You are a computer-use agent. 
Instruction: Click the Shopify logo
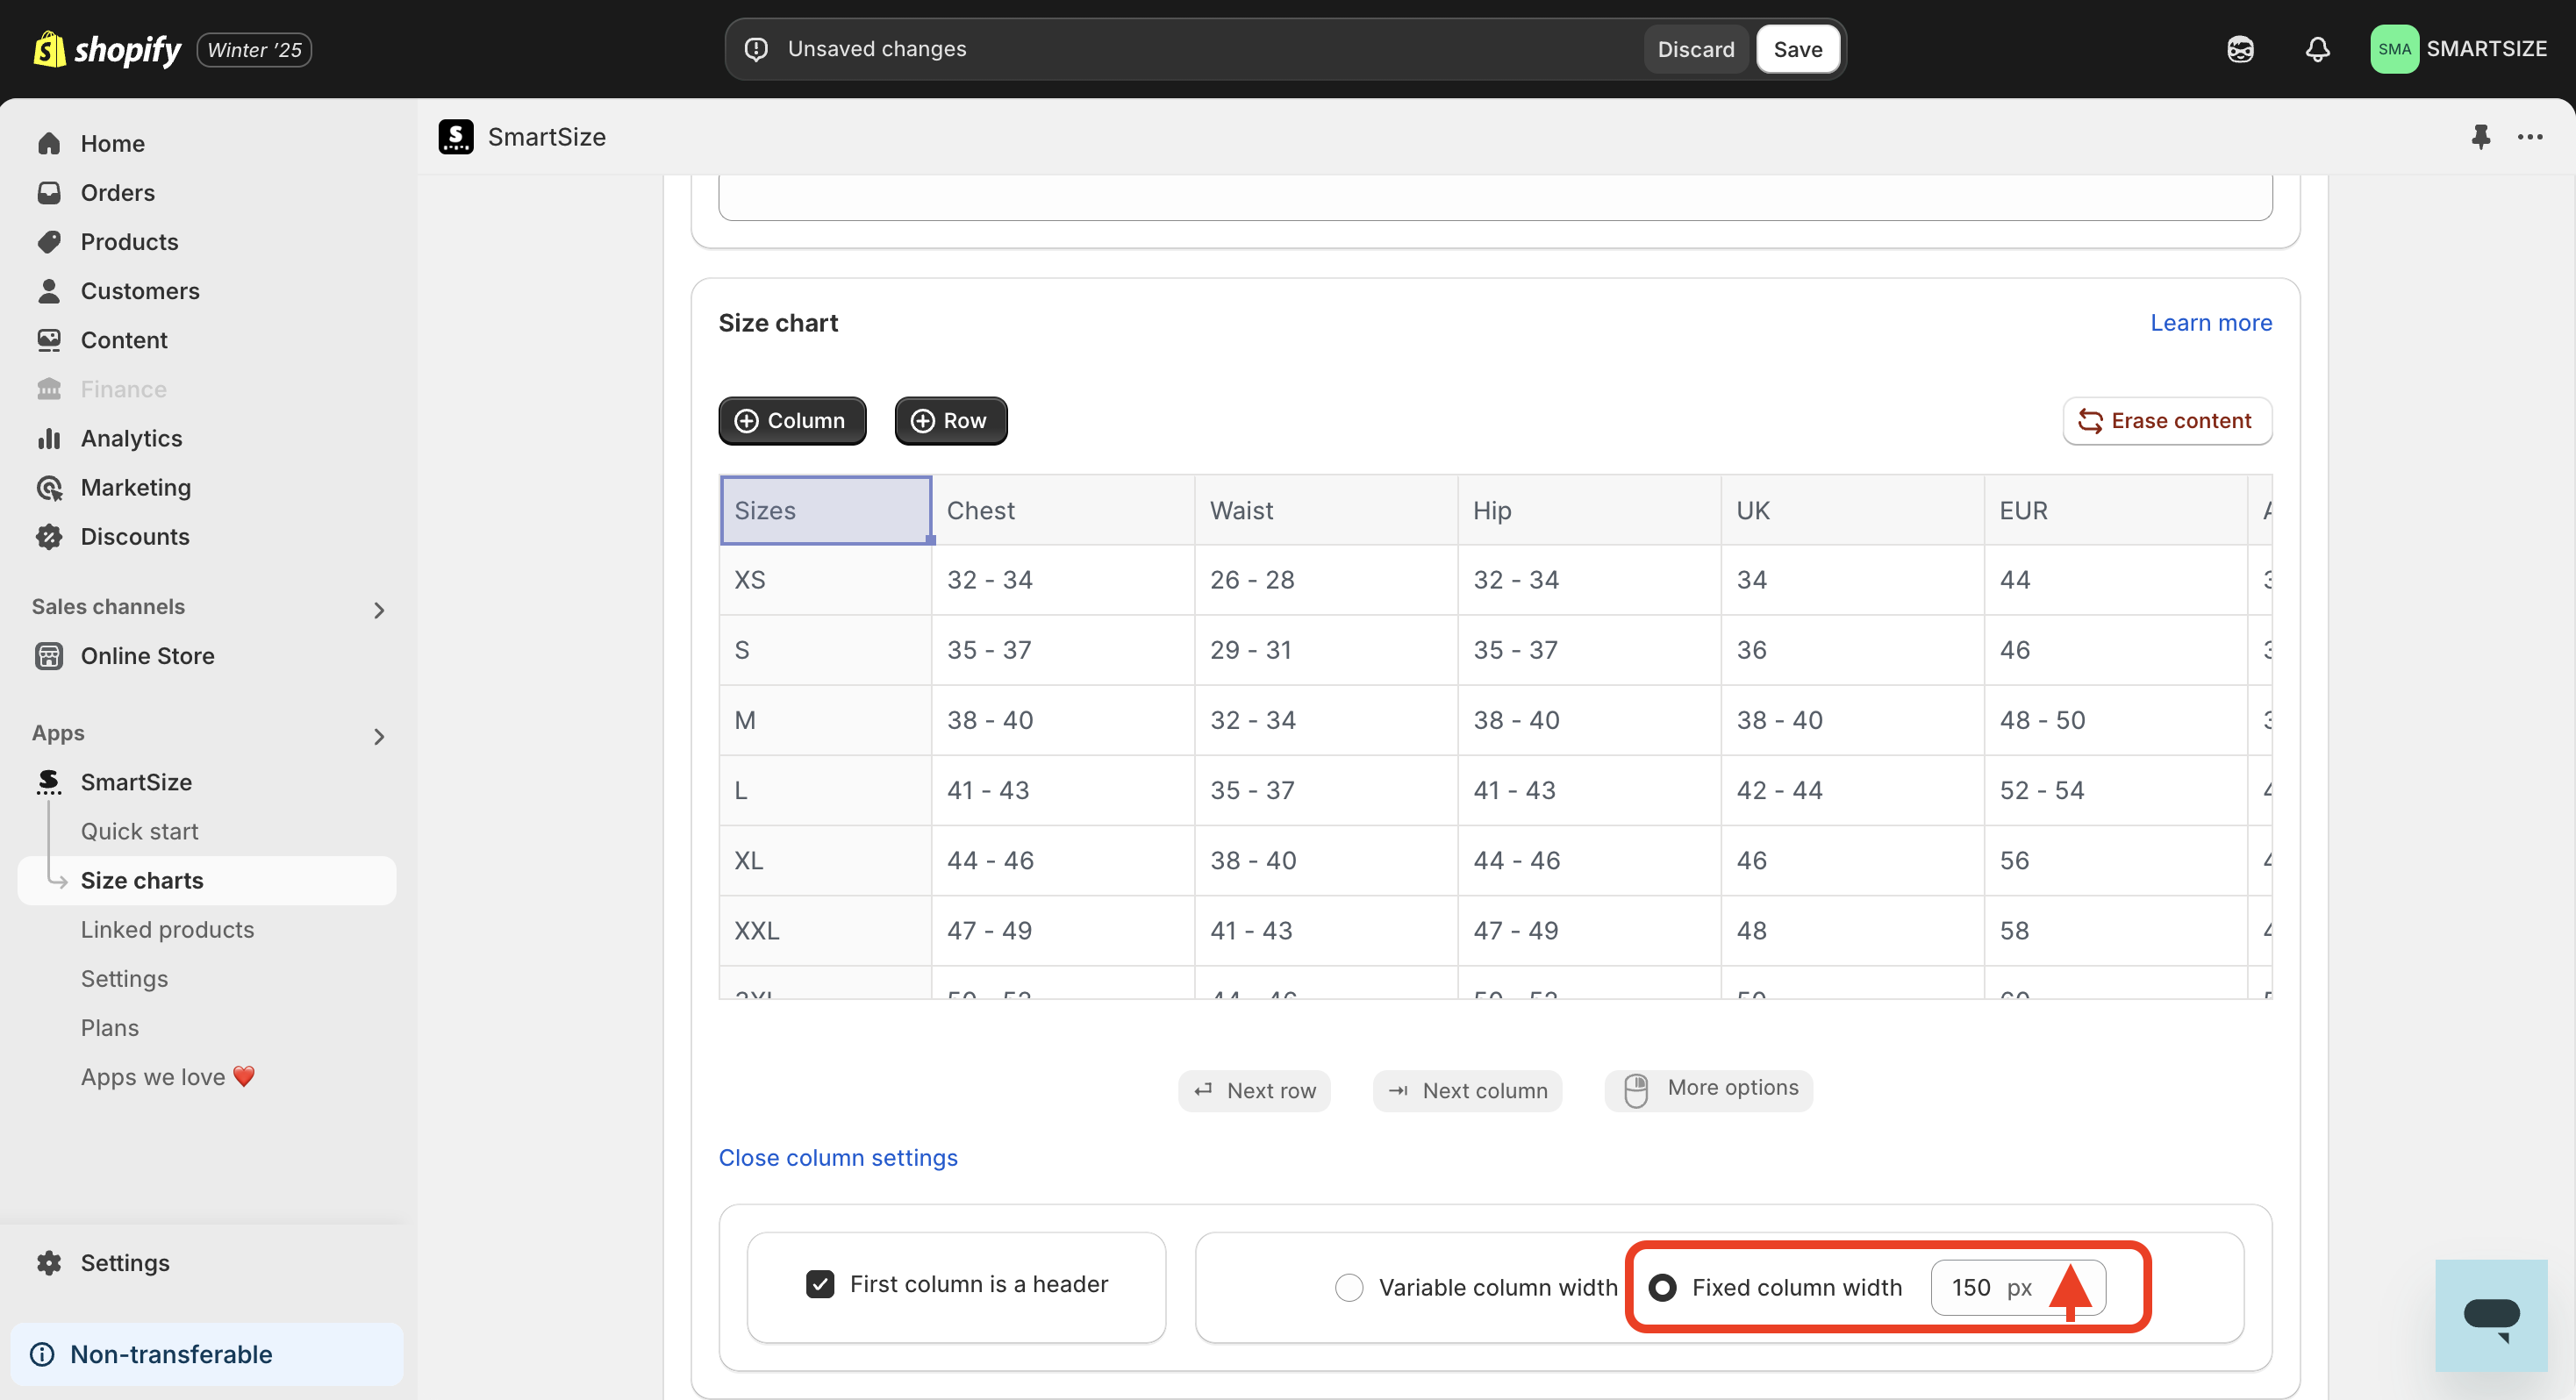click(107, 49)
